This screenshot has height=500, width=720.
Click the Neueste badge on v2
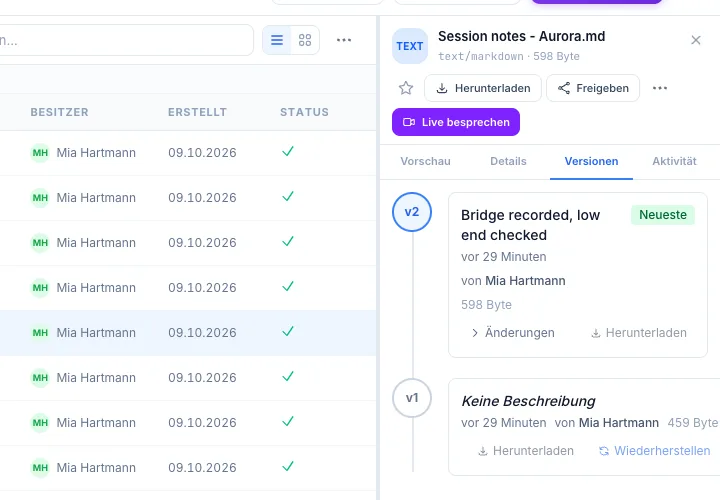(x=663, y=214)
